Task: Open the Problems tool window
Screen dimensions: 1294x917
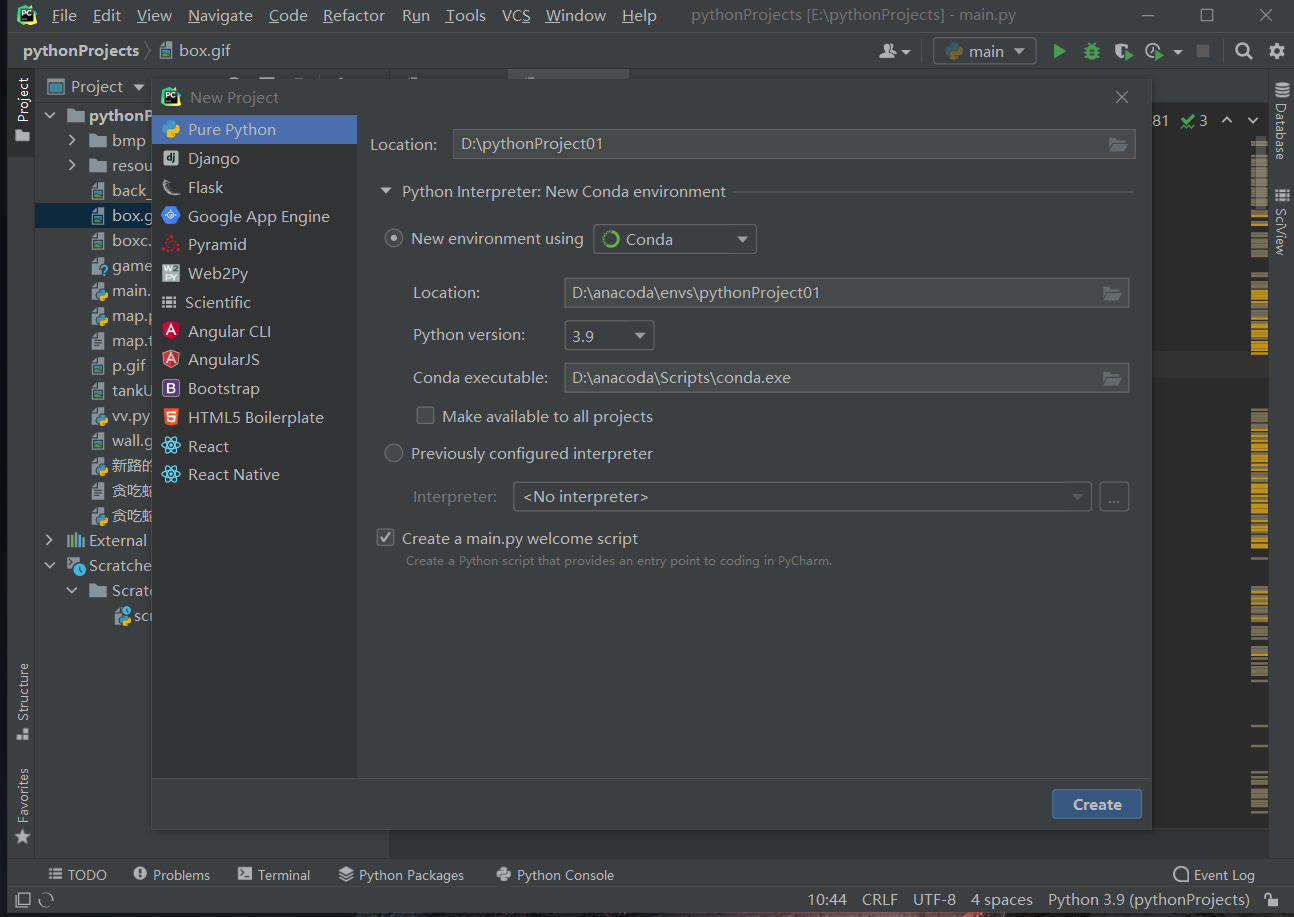Action: coord(171,875)
